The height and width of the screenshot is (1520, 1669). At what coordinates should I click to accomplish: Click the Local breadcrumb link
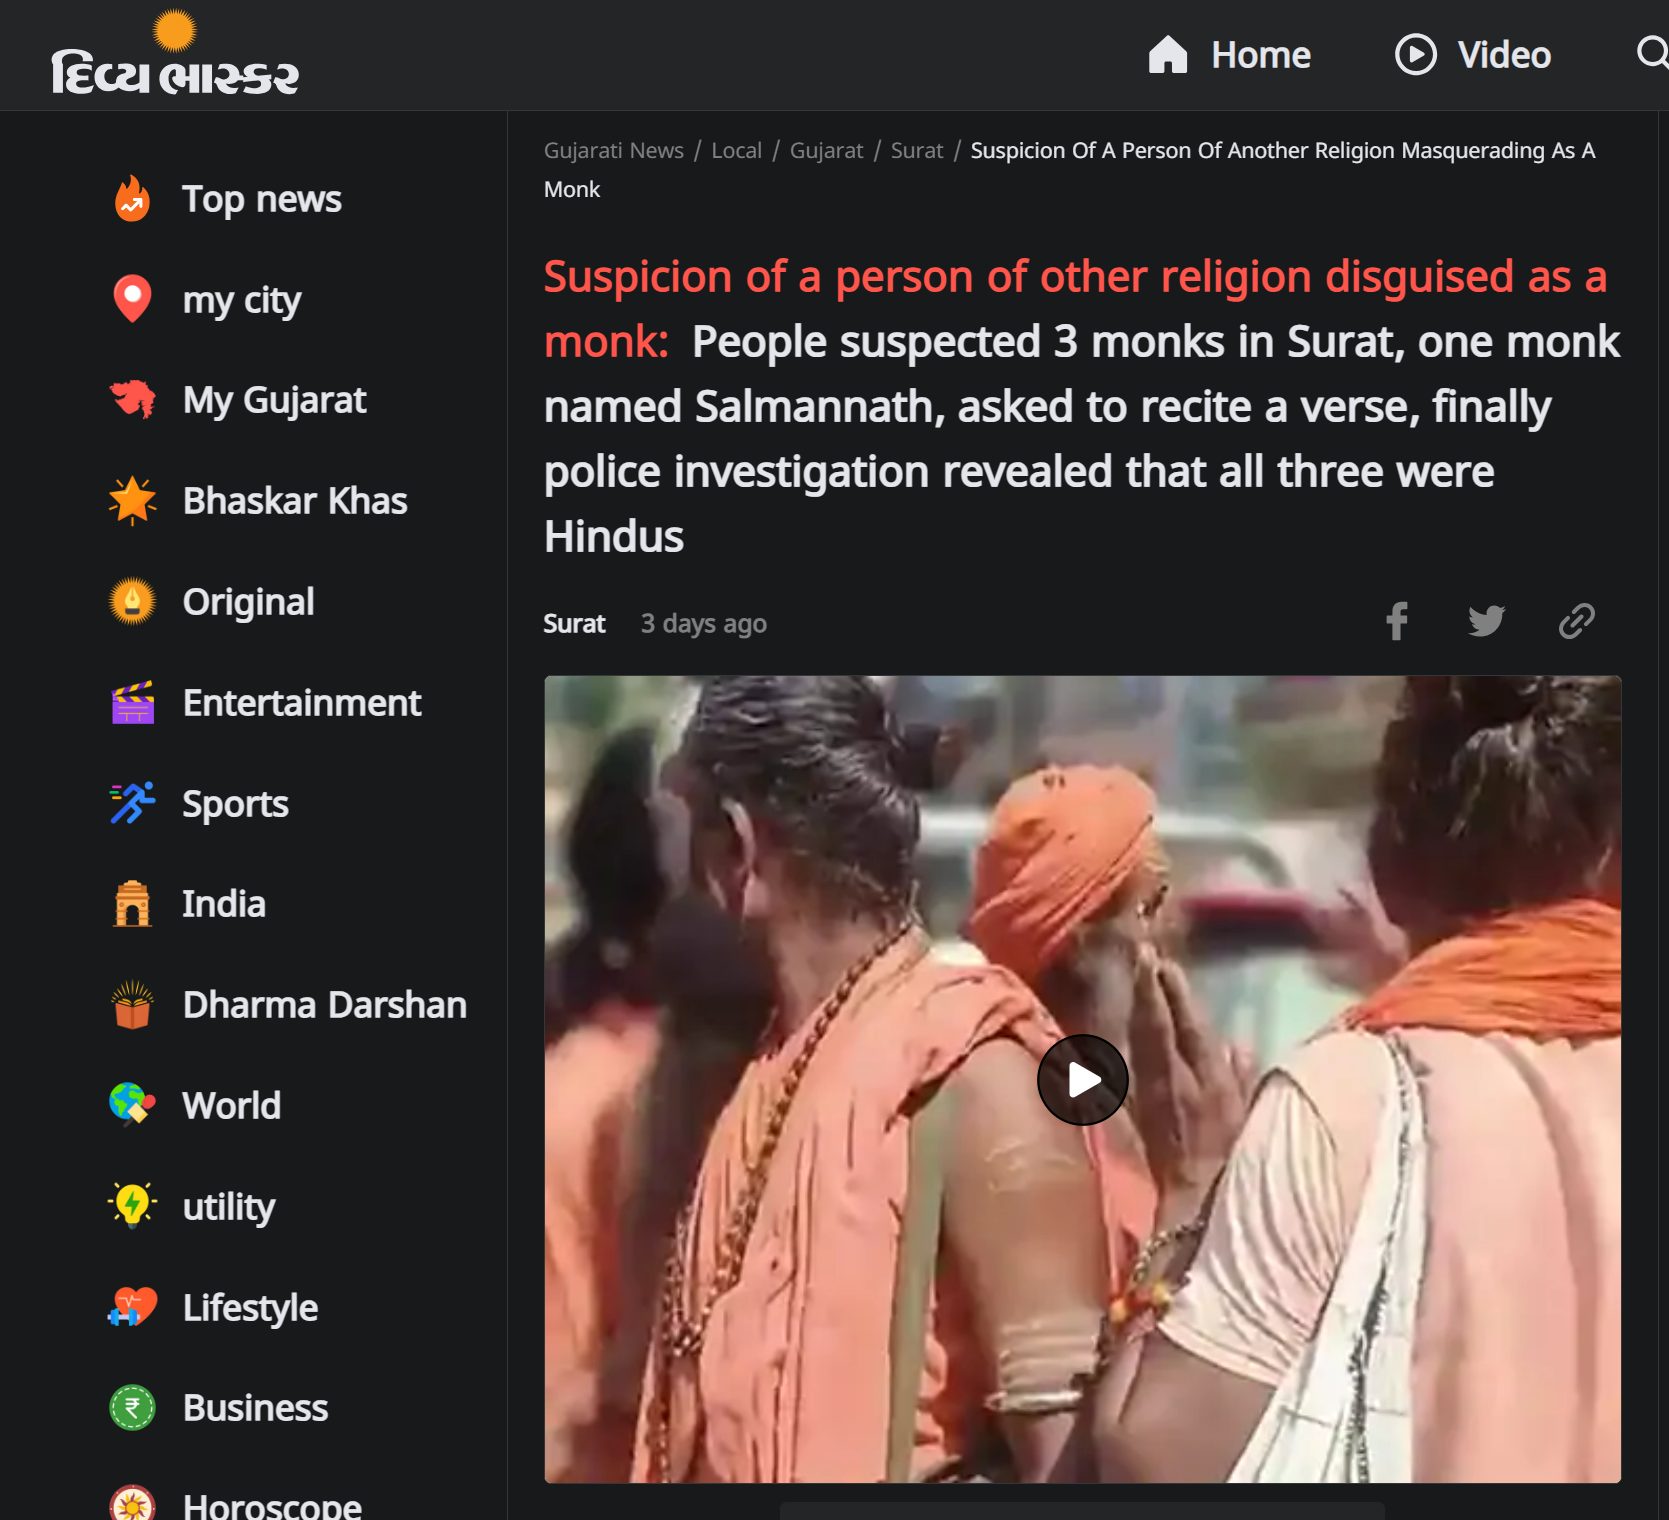[x=736, y=150]
